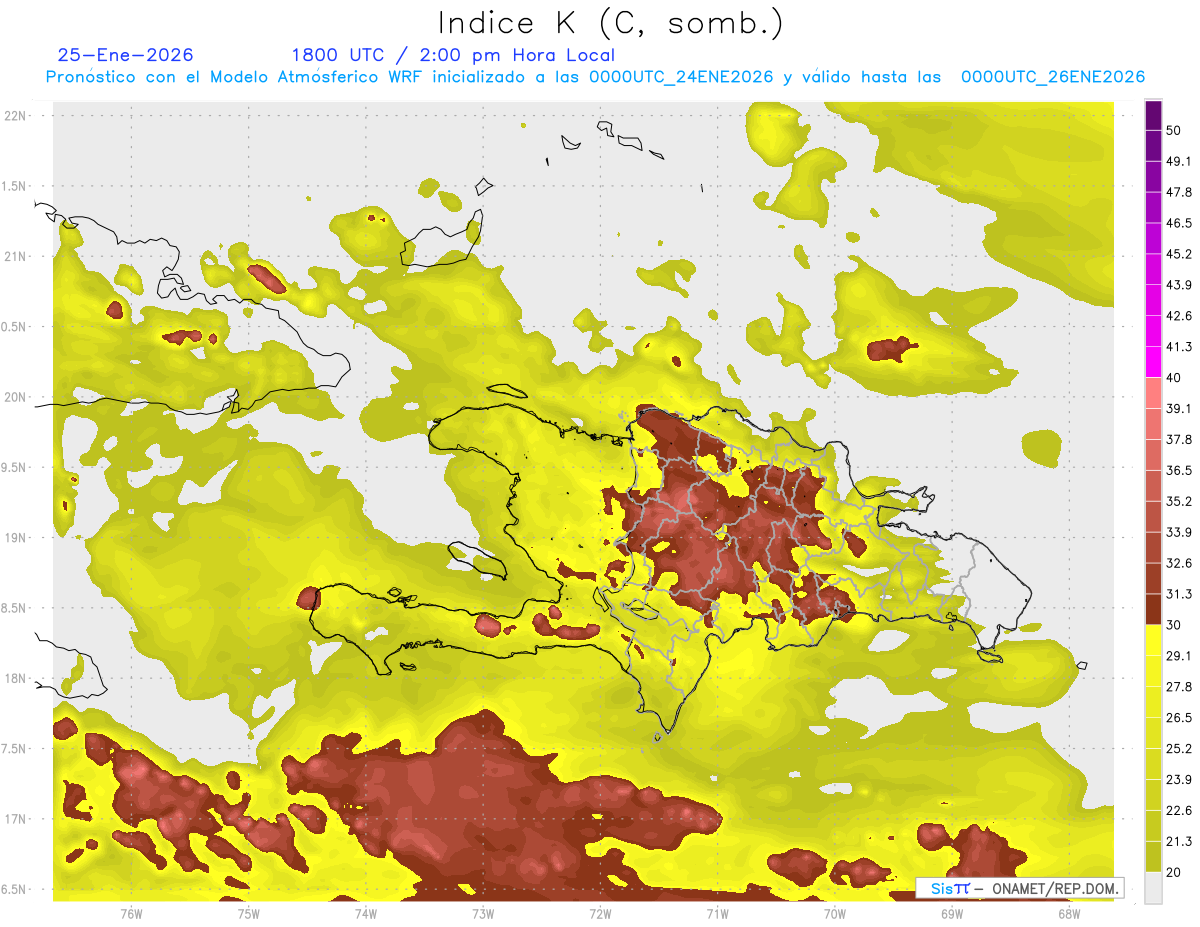Click the color scale value 30

point(1174,625)
